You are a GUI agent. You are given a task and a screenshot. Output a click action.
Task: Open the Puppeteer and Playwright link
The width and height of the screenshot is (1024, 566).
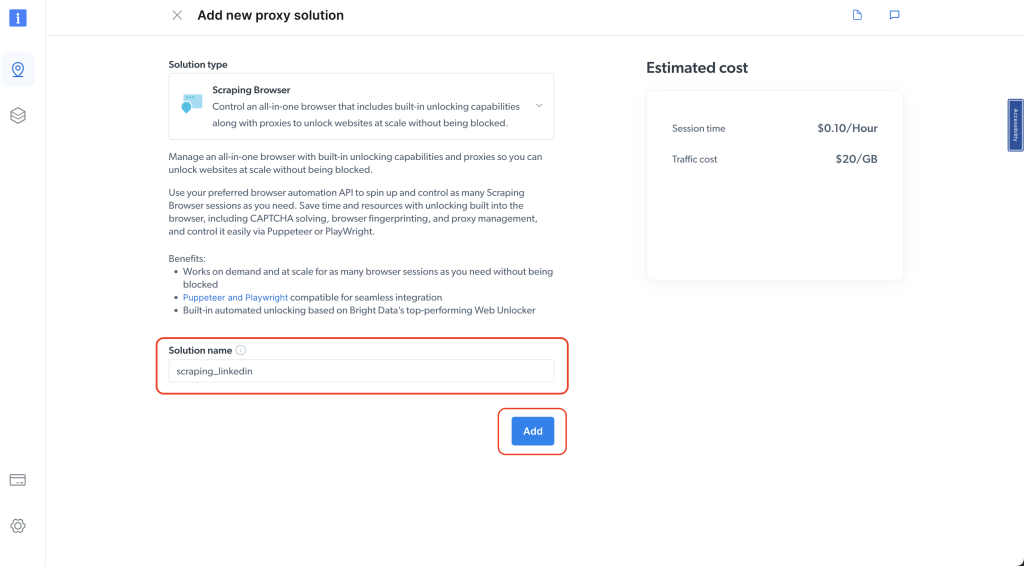click(236, 298)
